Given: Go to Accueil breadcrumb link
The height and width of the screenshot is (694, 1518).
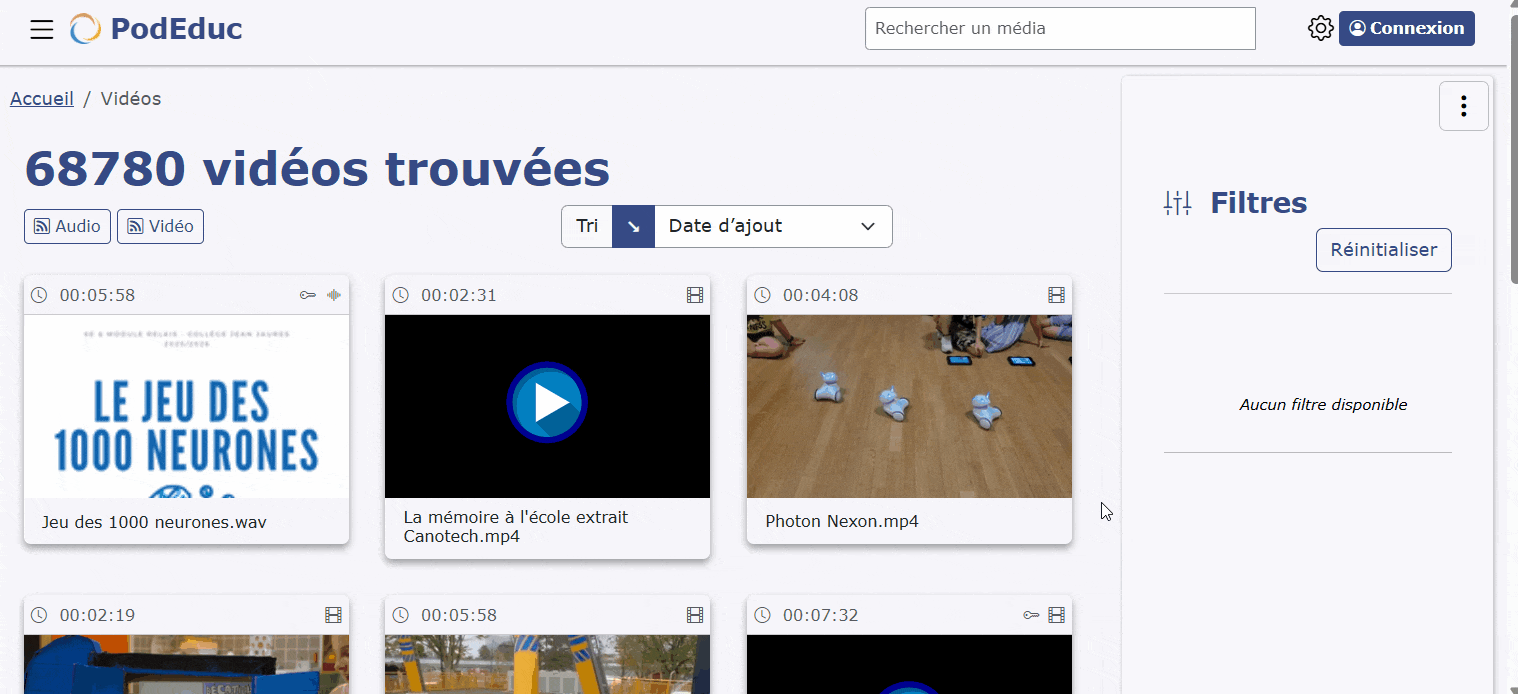Looking at the screenshot, I should [42, 99].
